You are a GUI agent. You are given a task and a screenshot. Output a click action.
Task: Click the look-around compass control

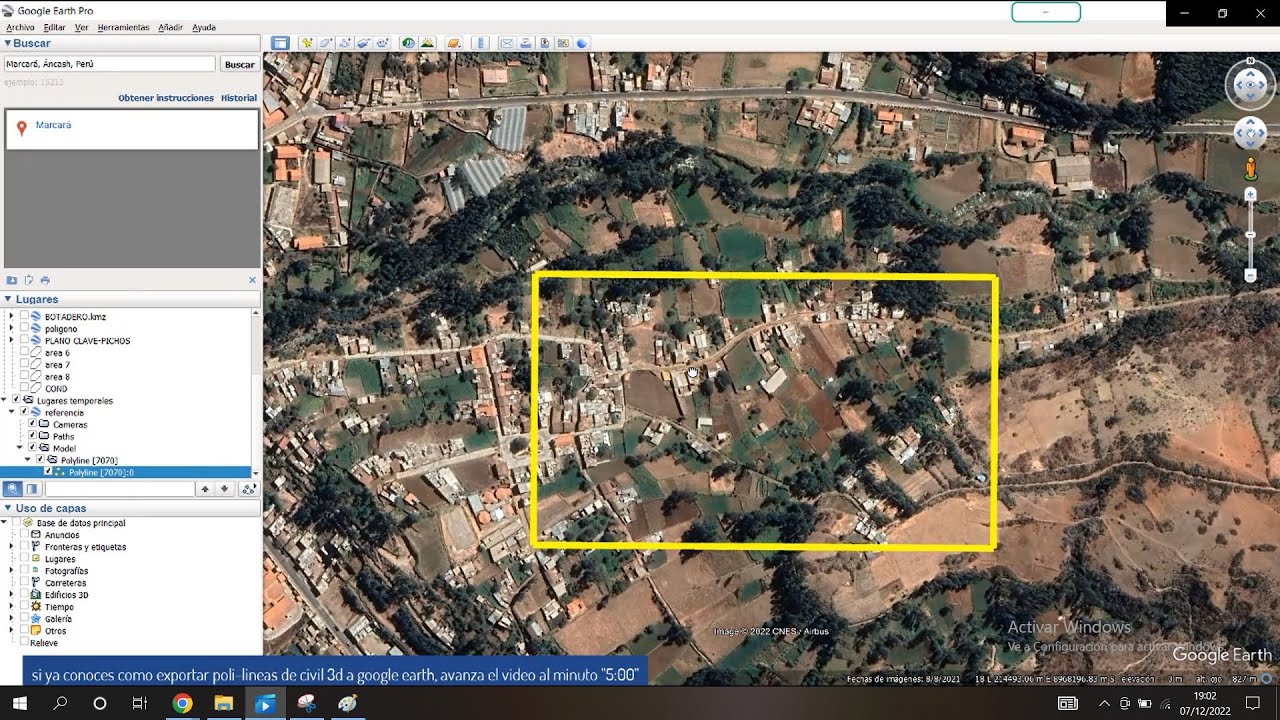[x=1250, y=87]
